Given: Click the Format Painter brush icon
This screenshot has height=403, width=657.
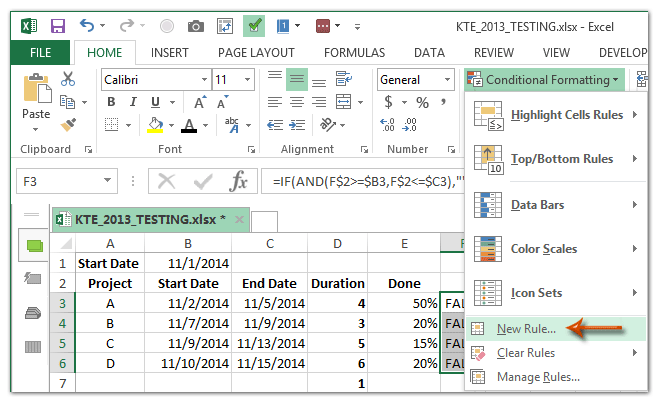Looking at the screenshot, I should (68, 125).
